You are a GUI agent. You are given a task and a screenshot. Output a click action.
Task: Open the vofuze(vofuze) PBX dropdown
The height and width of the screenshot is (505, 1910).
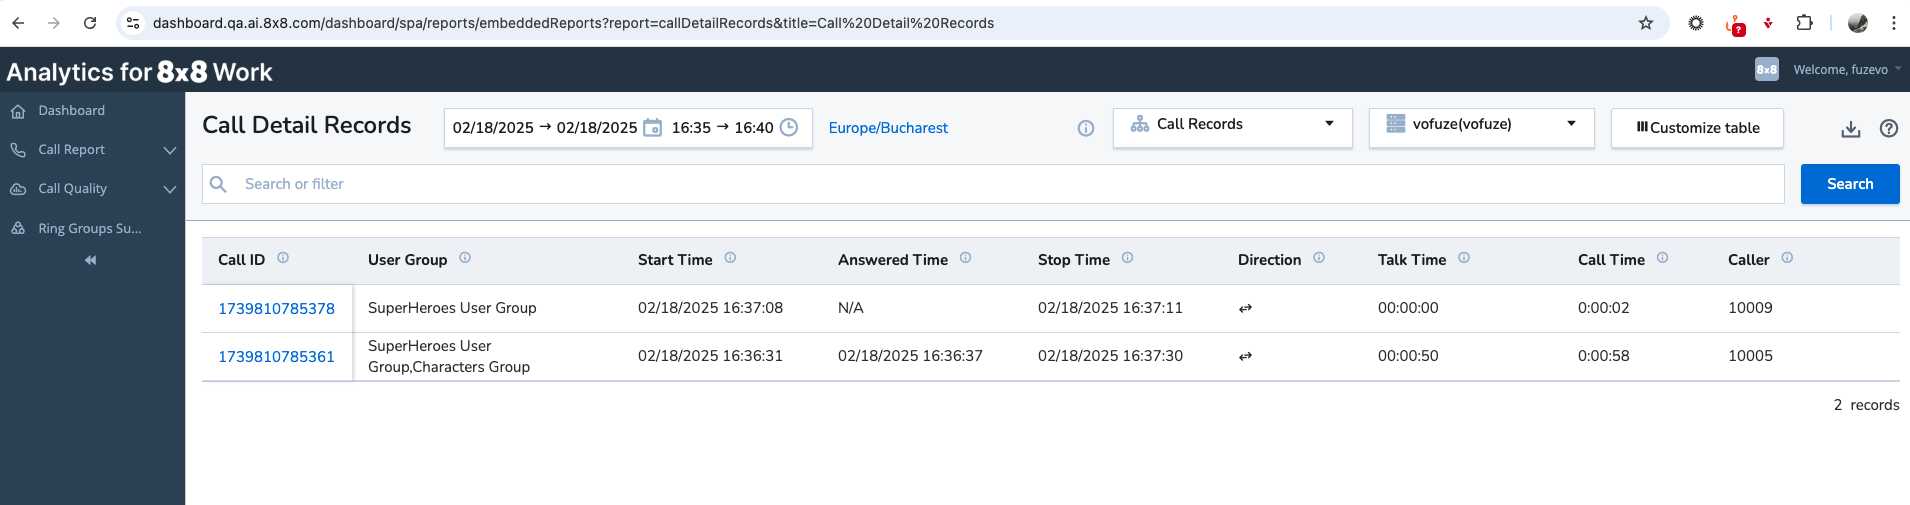point(1482,128)
